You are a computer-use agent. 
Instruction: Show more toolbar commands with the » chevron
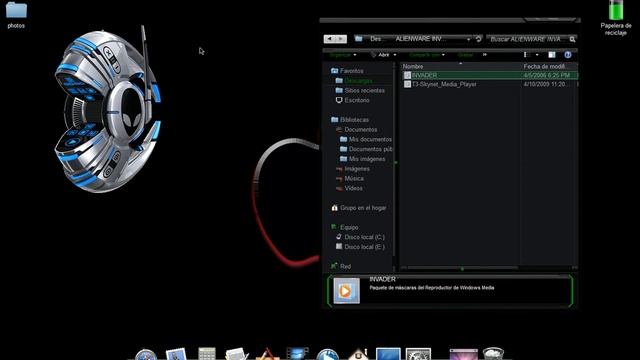click(485, 55)
